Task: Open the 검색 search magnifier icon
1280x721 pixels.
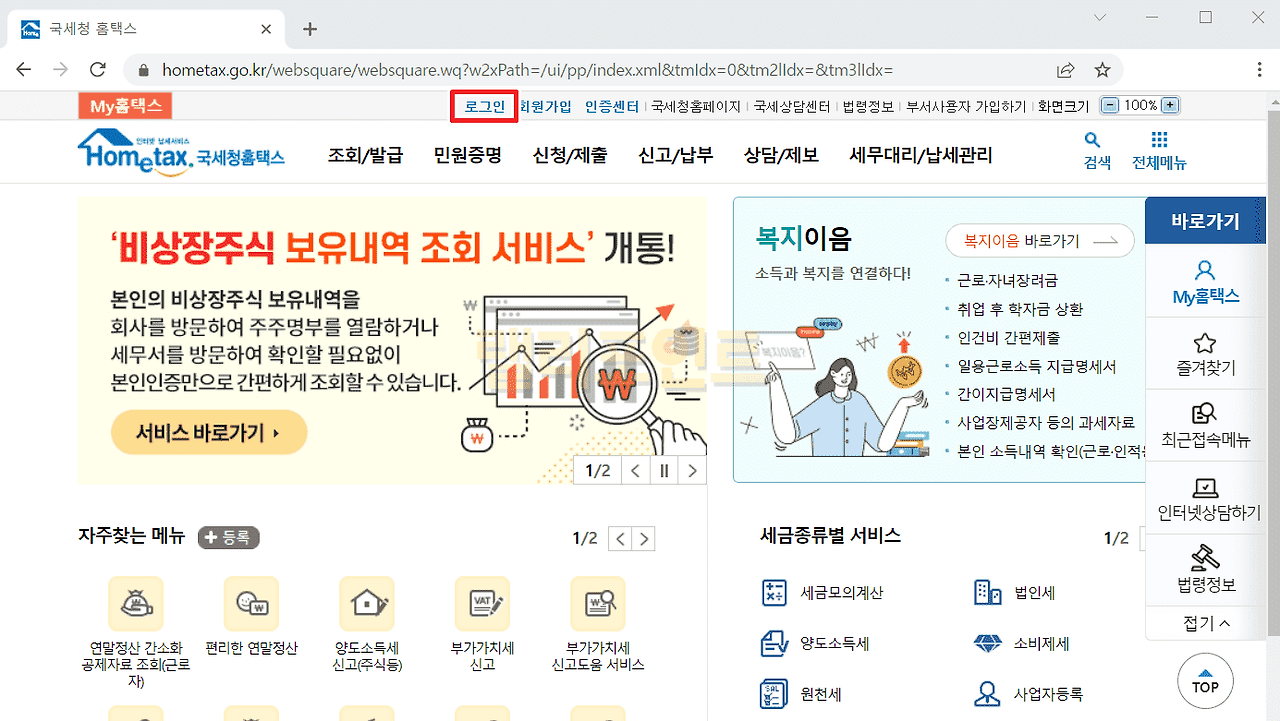Action: pos(1093,141)
